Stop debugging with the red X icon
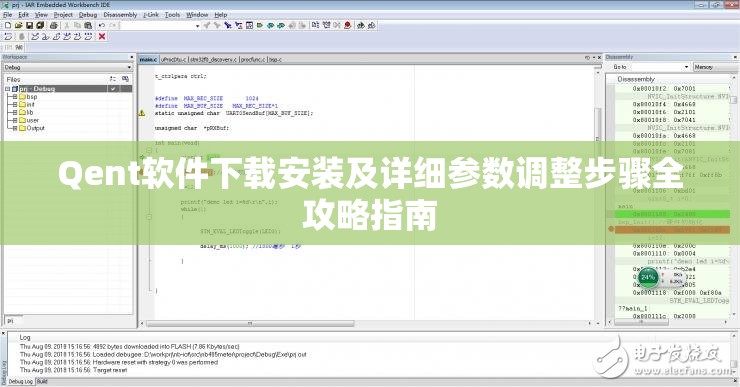This screenshot has width=740, height=387. tap(102, 36)
